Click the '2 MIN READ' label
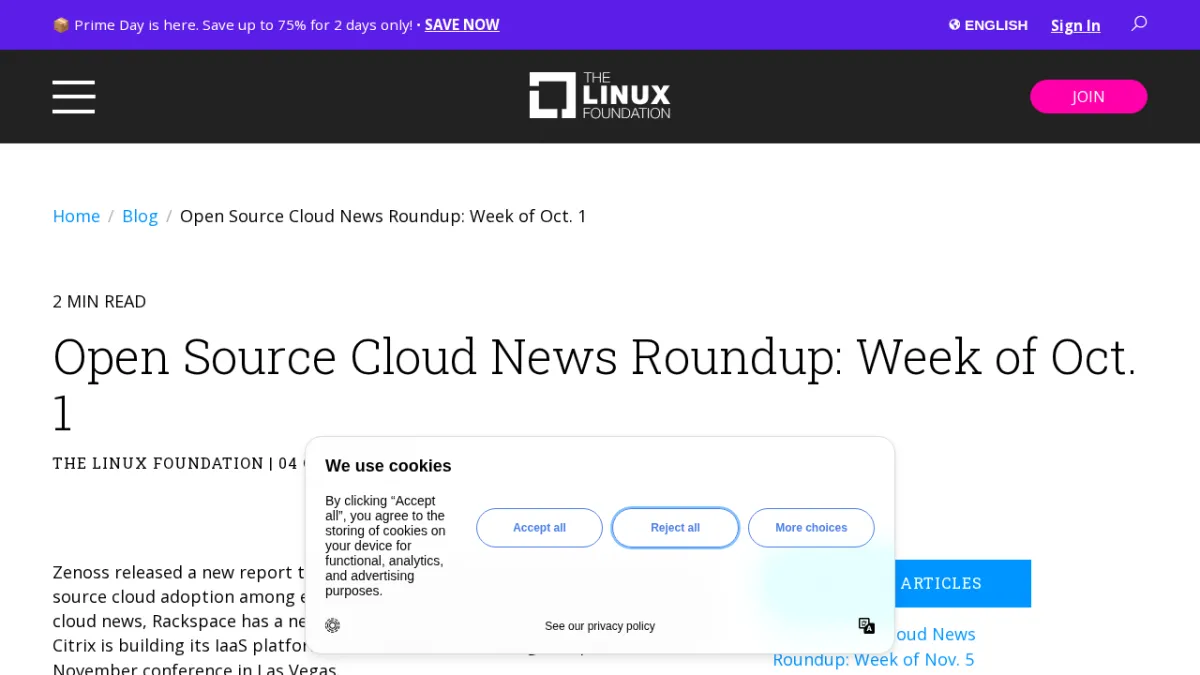Image resolution: width=1200 pixels, height=675 pixels. click(99, 301)
